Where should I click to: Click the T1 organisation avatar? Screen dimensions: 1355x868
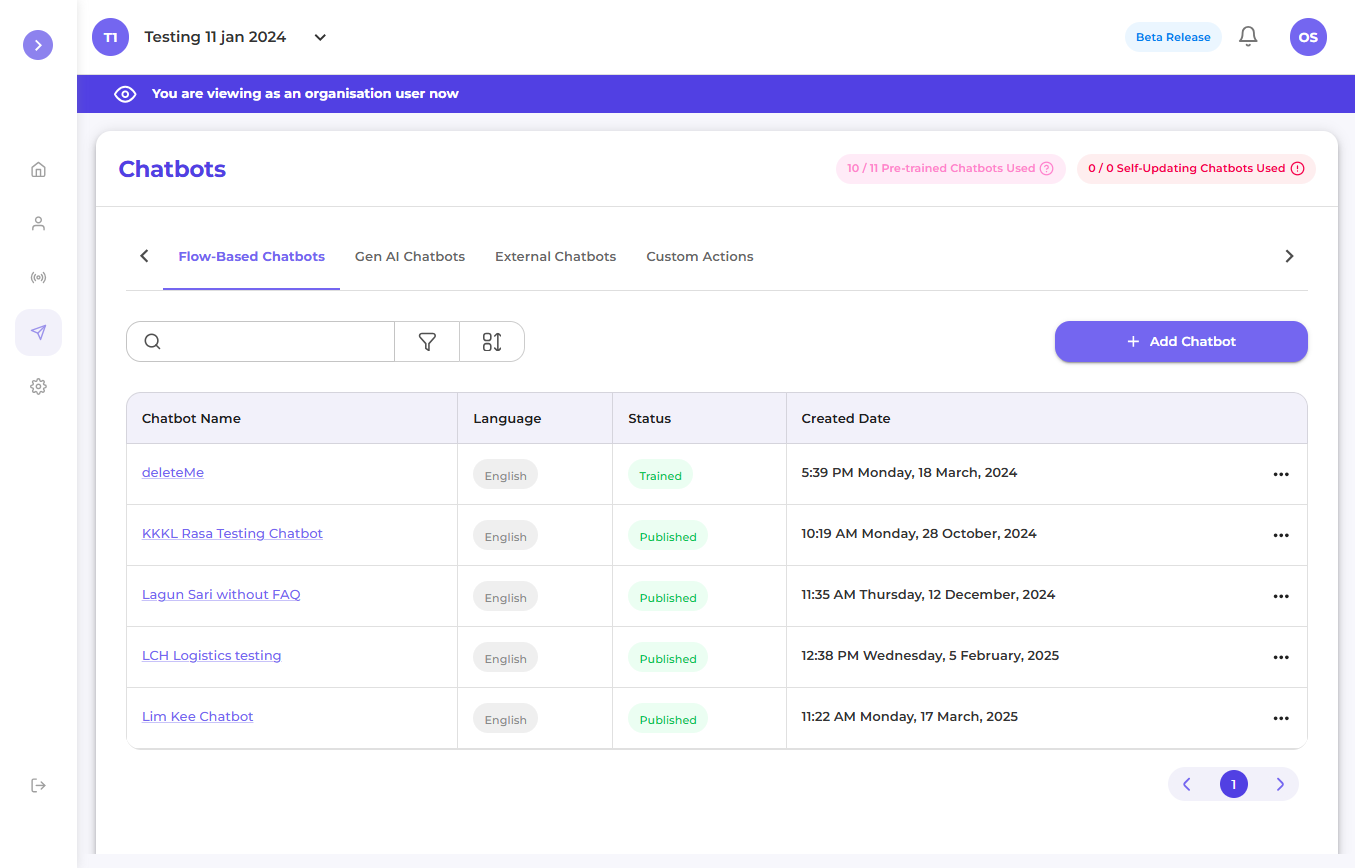click(x=111, y=37)
